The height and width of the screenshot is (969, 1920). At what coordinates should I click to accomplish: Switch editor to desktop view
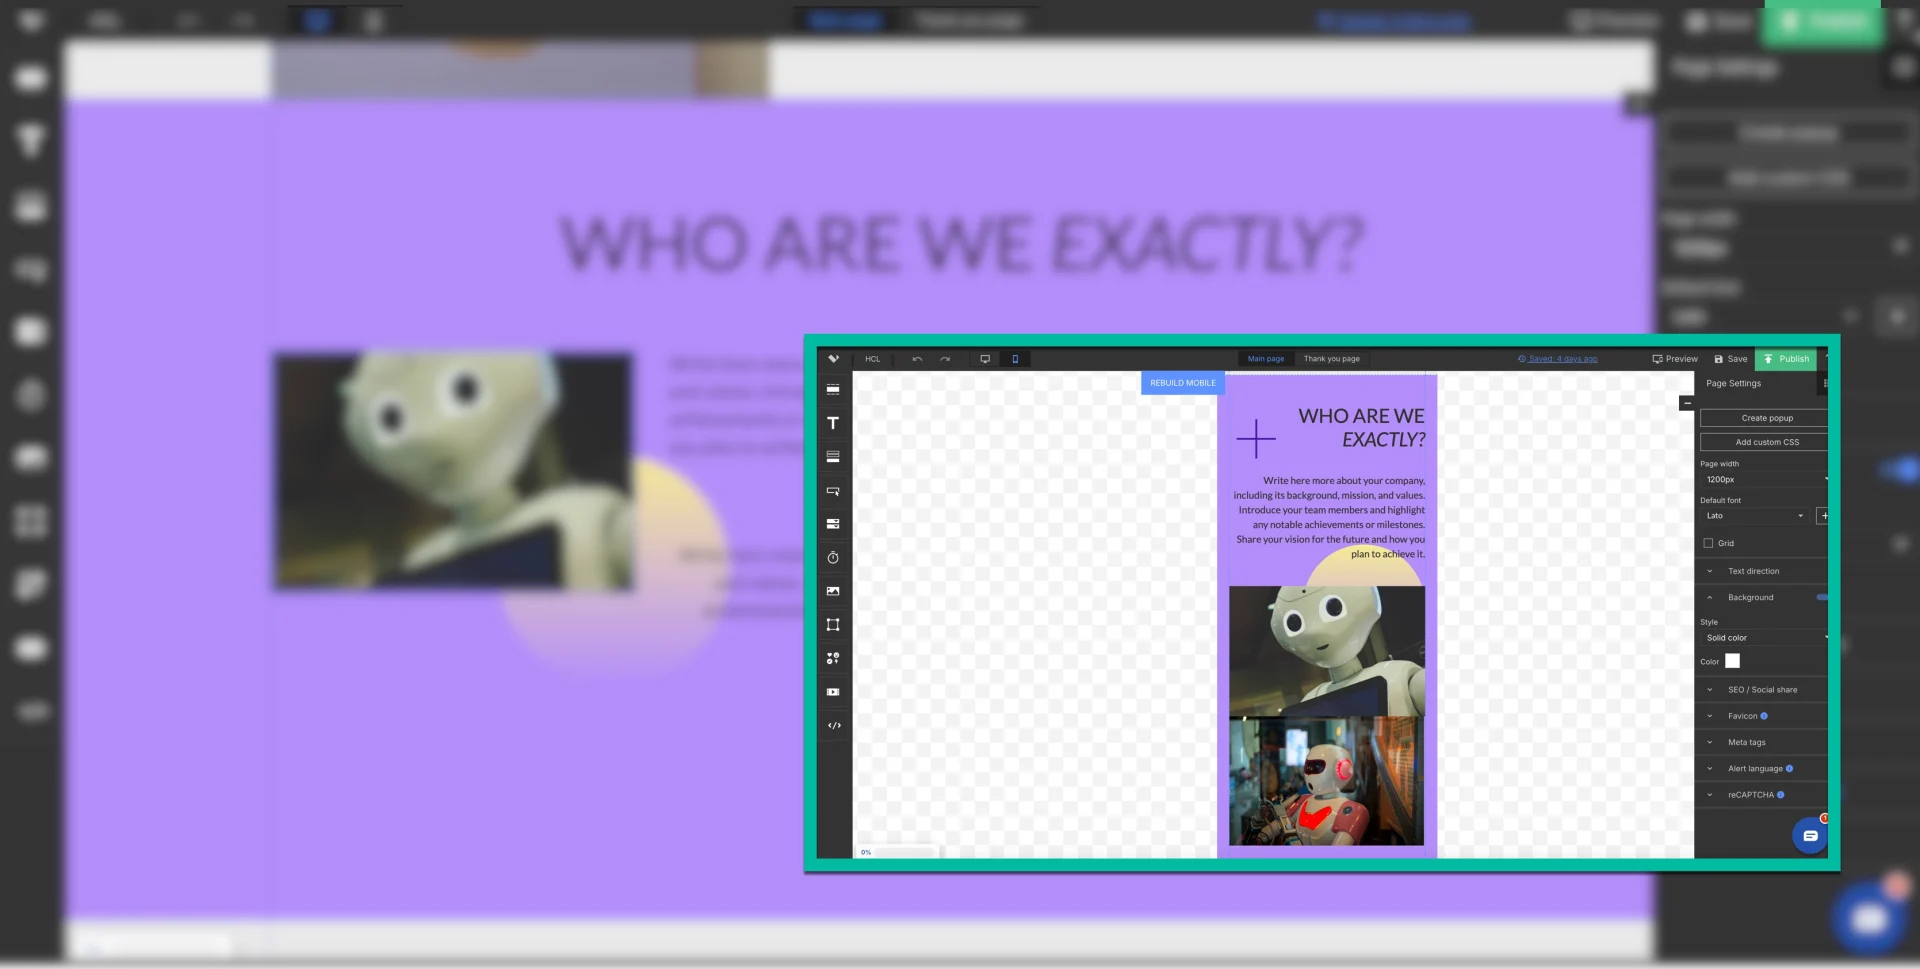(986, 358)
